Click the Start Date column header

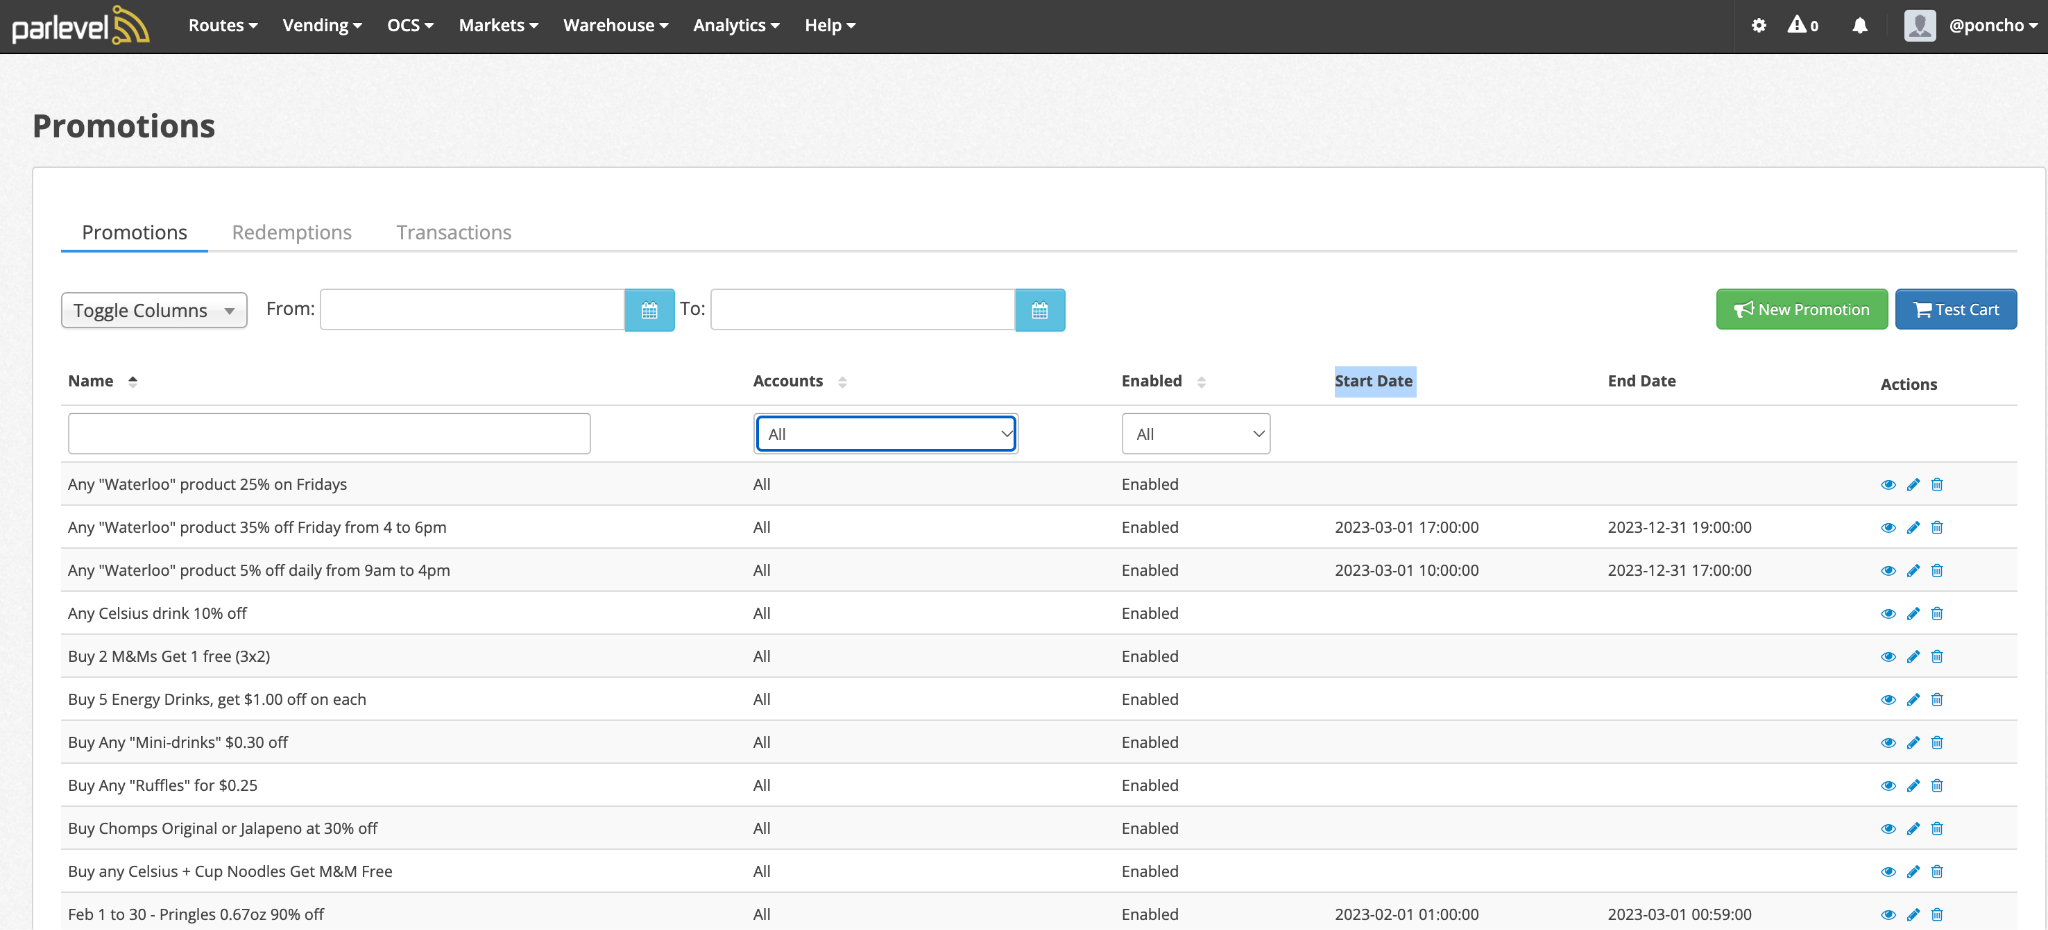tap(1374, 381)
